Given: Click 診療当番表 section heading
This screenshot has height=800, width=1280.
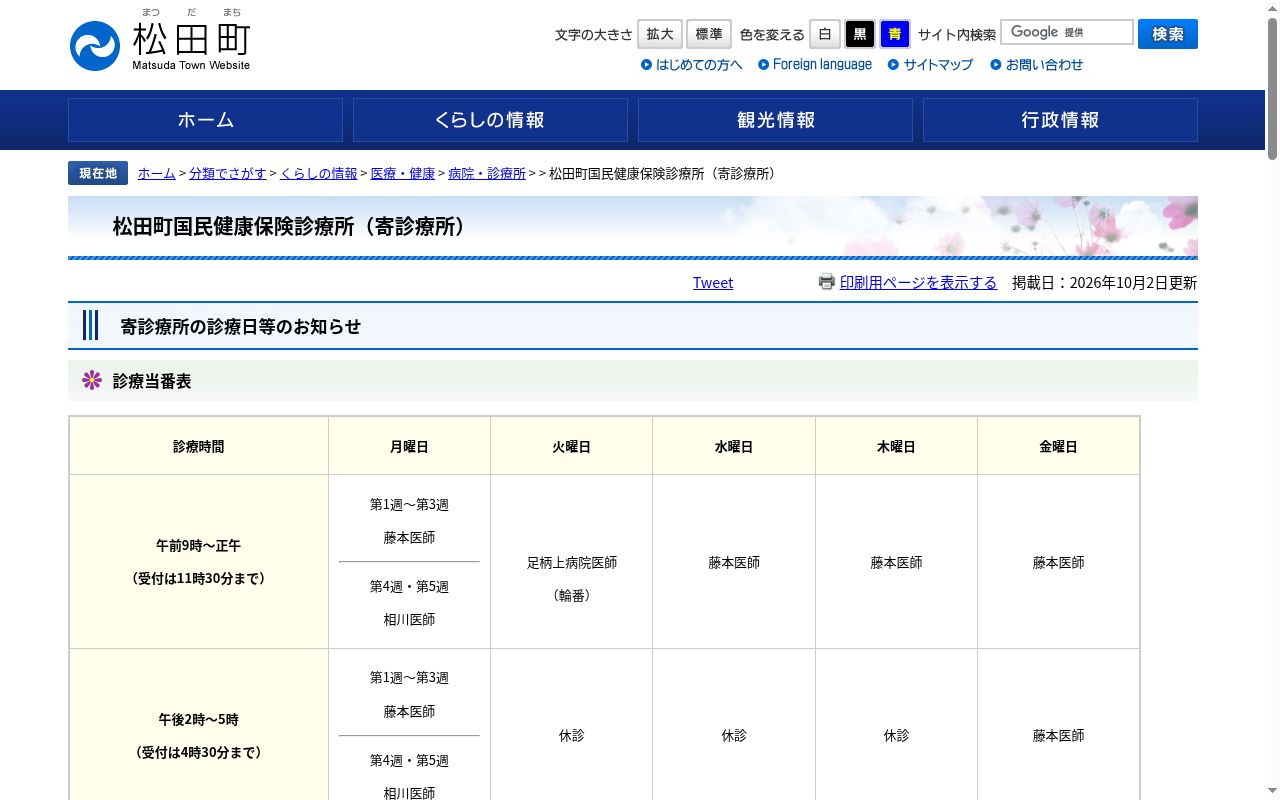Looking at the screenshot, I should click(152, 381).
